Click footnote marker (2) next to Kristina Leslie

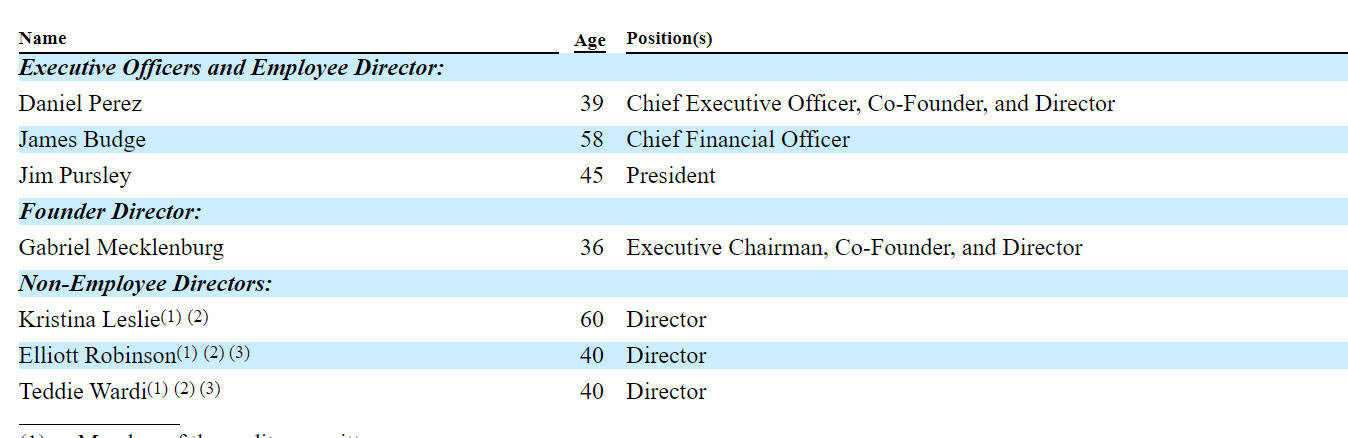click(x=198, y=317)
